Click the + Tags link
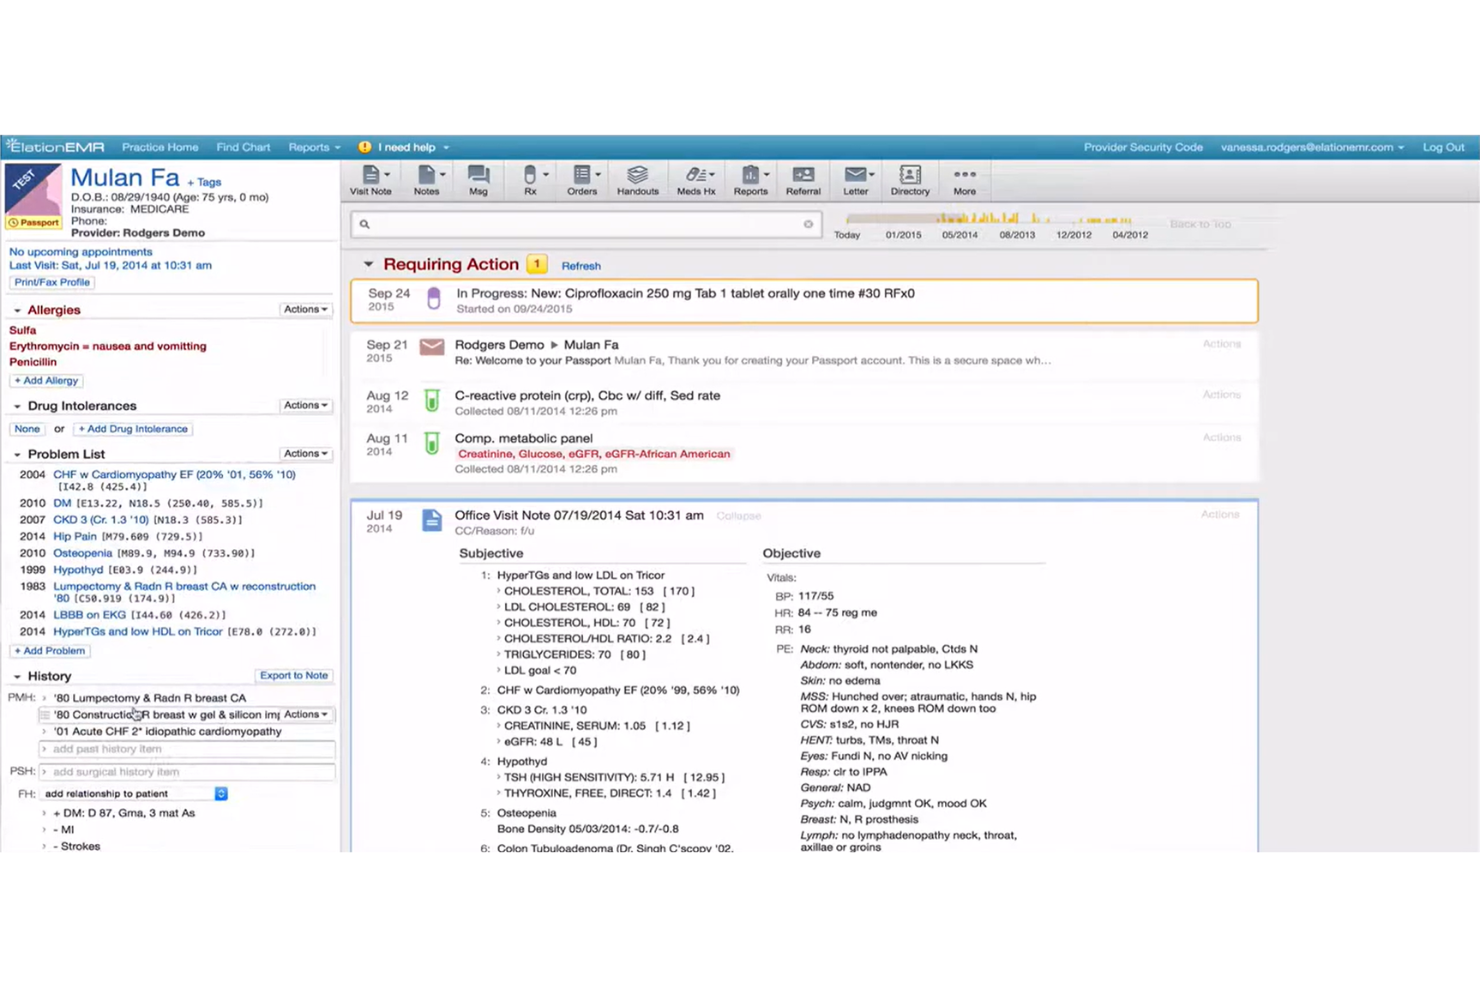Viewport: 1480px width, 987px height. pyautogui.click(x=204, y=183)
